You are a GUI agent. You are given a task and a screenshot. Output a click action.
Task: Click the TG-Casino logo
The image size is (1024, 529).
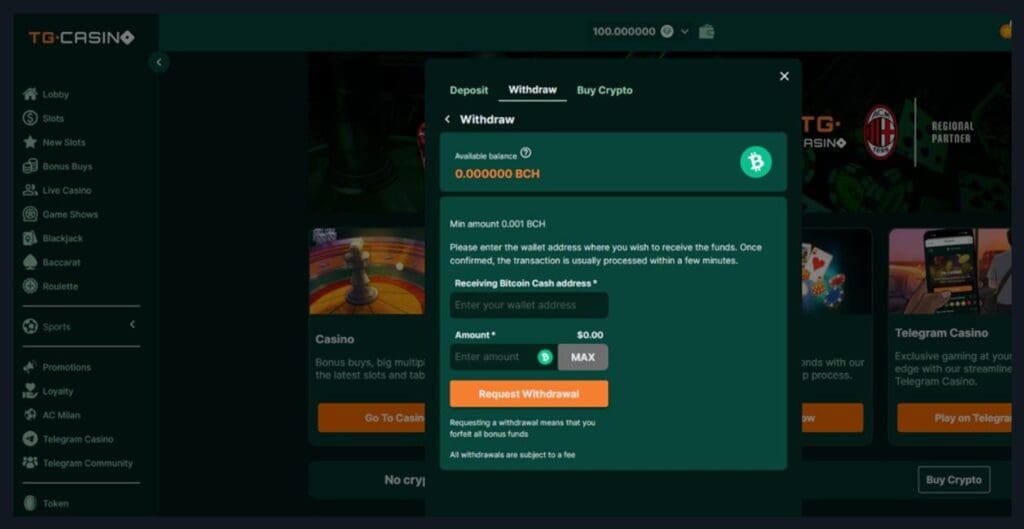click(81, 37)
